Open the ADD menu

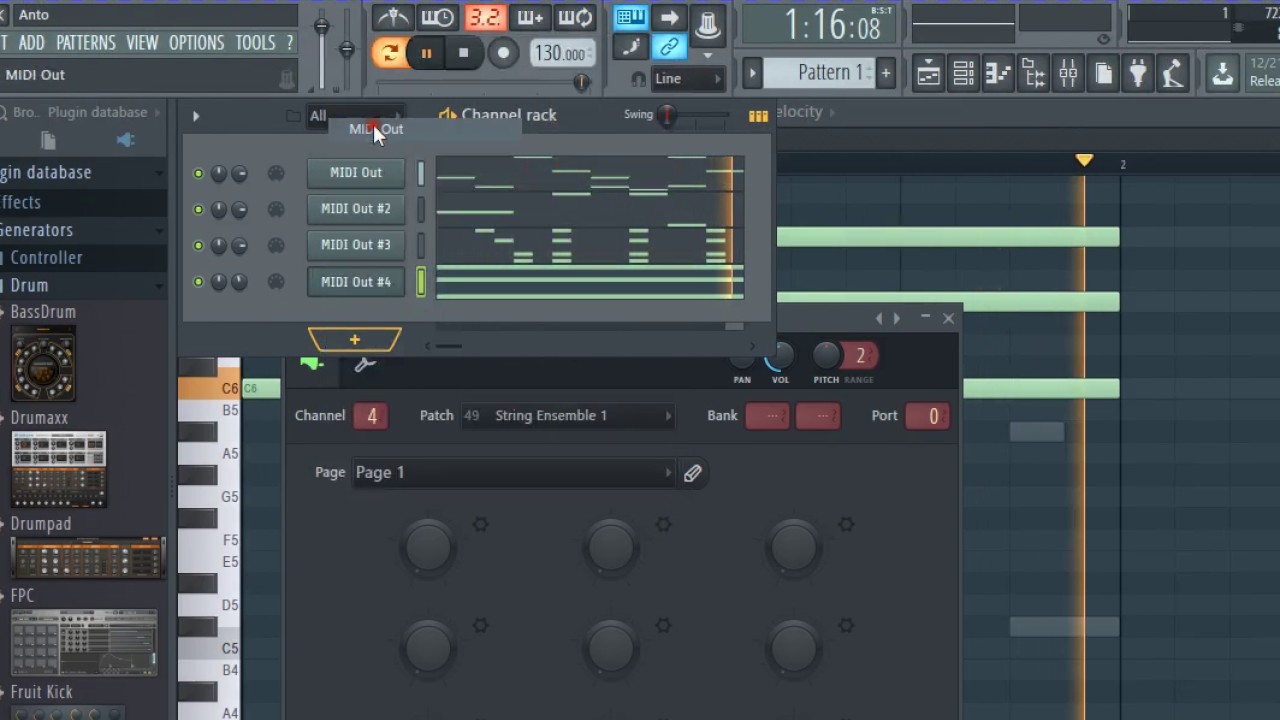click(31, 43)
